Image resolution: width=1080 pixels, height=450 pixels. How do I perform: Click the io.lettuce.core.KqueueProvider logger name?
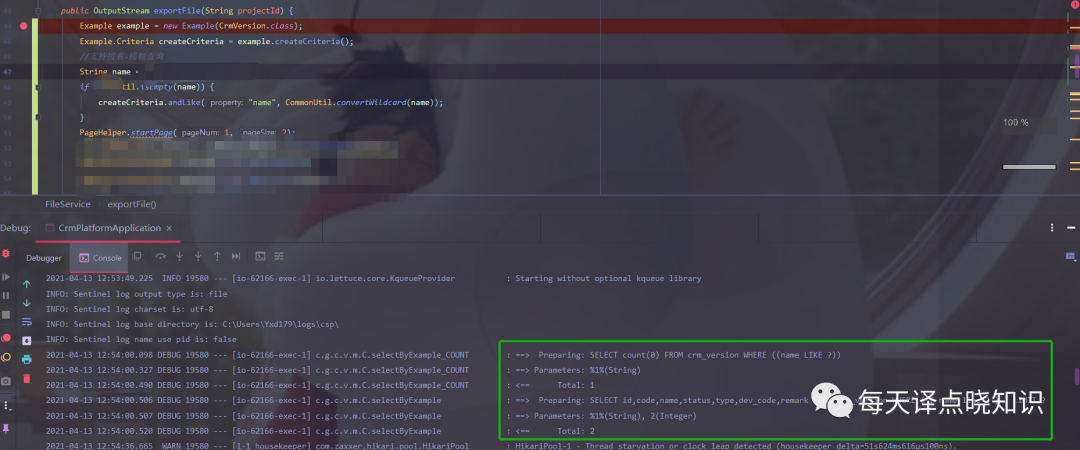click(x=385, y=278)
